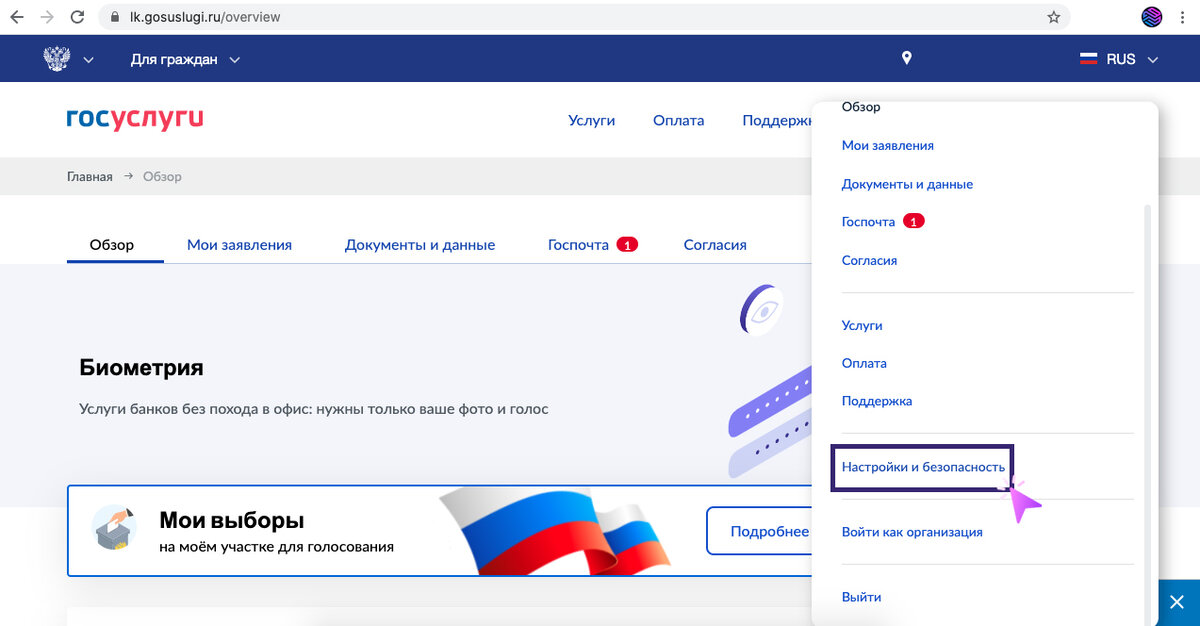Click the Главная breadcrumb link
Image resolution: width=1200 pixels, height=626 pixels.
(x=90, y=176)
